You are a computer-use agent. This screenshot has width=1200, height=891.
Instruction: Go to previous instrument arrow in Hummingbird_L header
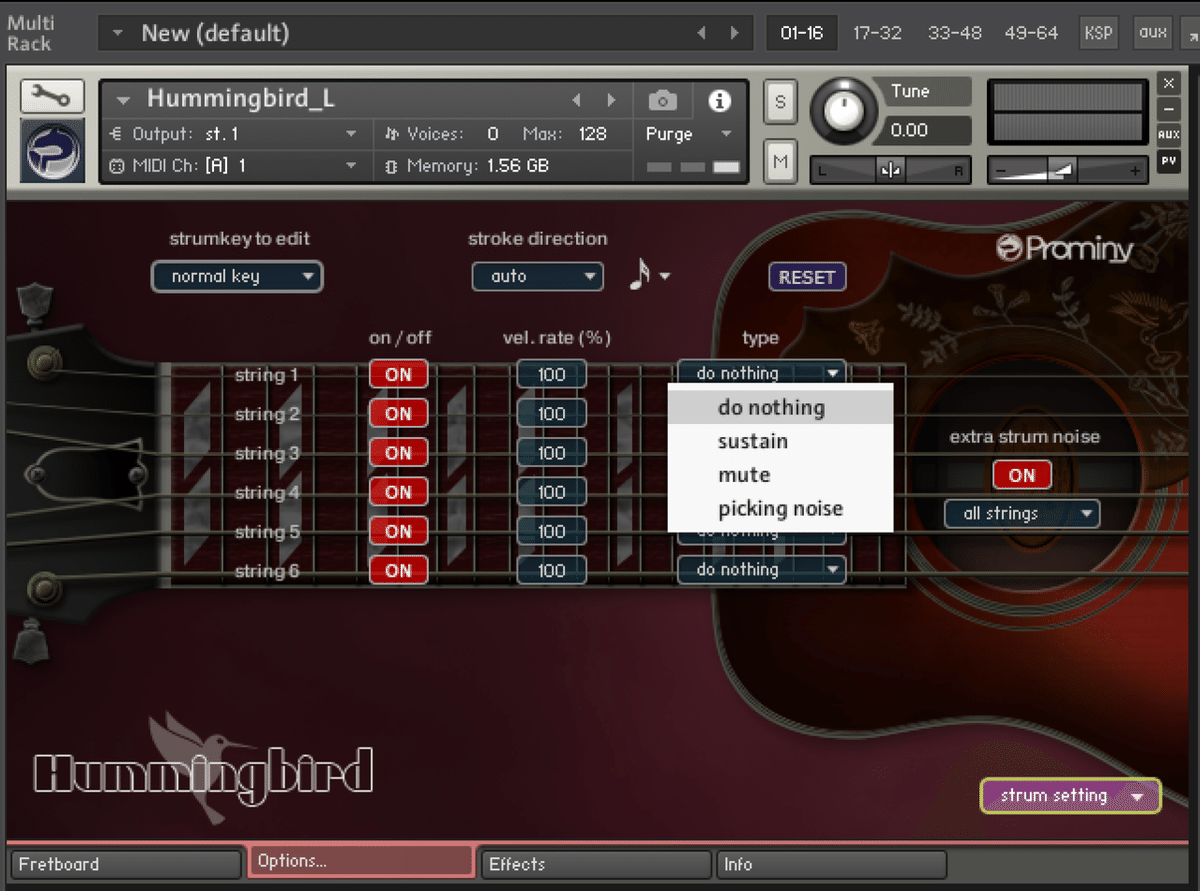[576, 101]
